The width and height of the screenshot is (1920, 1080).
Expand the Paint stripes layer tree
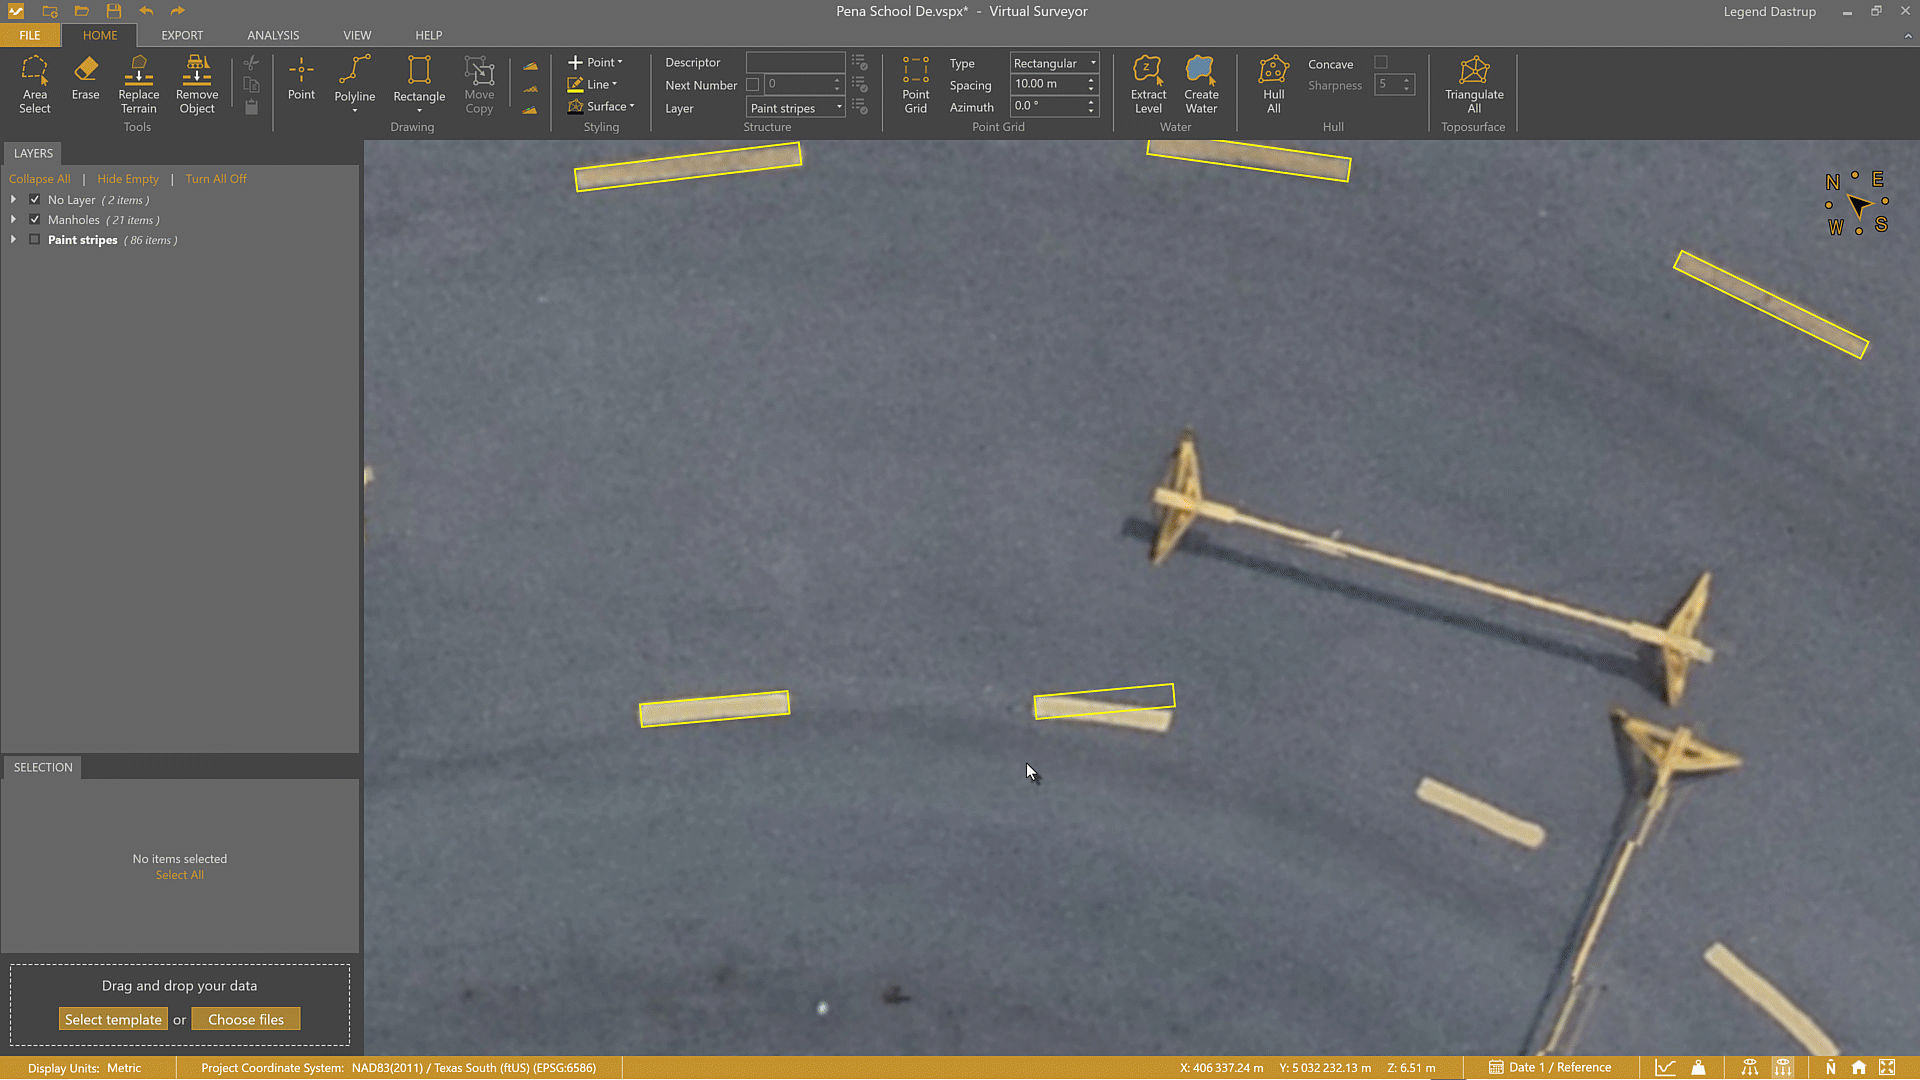pyautogui.click(x=13, y=240)
